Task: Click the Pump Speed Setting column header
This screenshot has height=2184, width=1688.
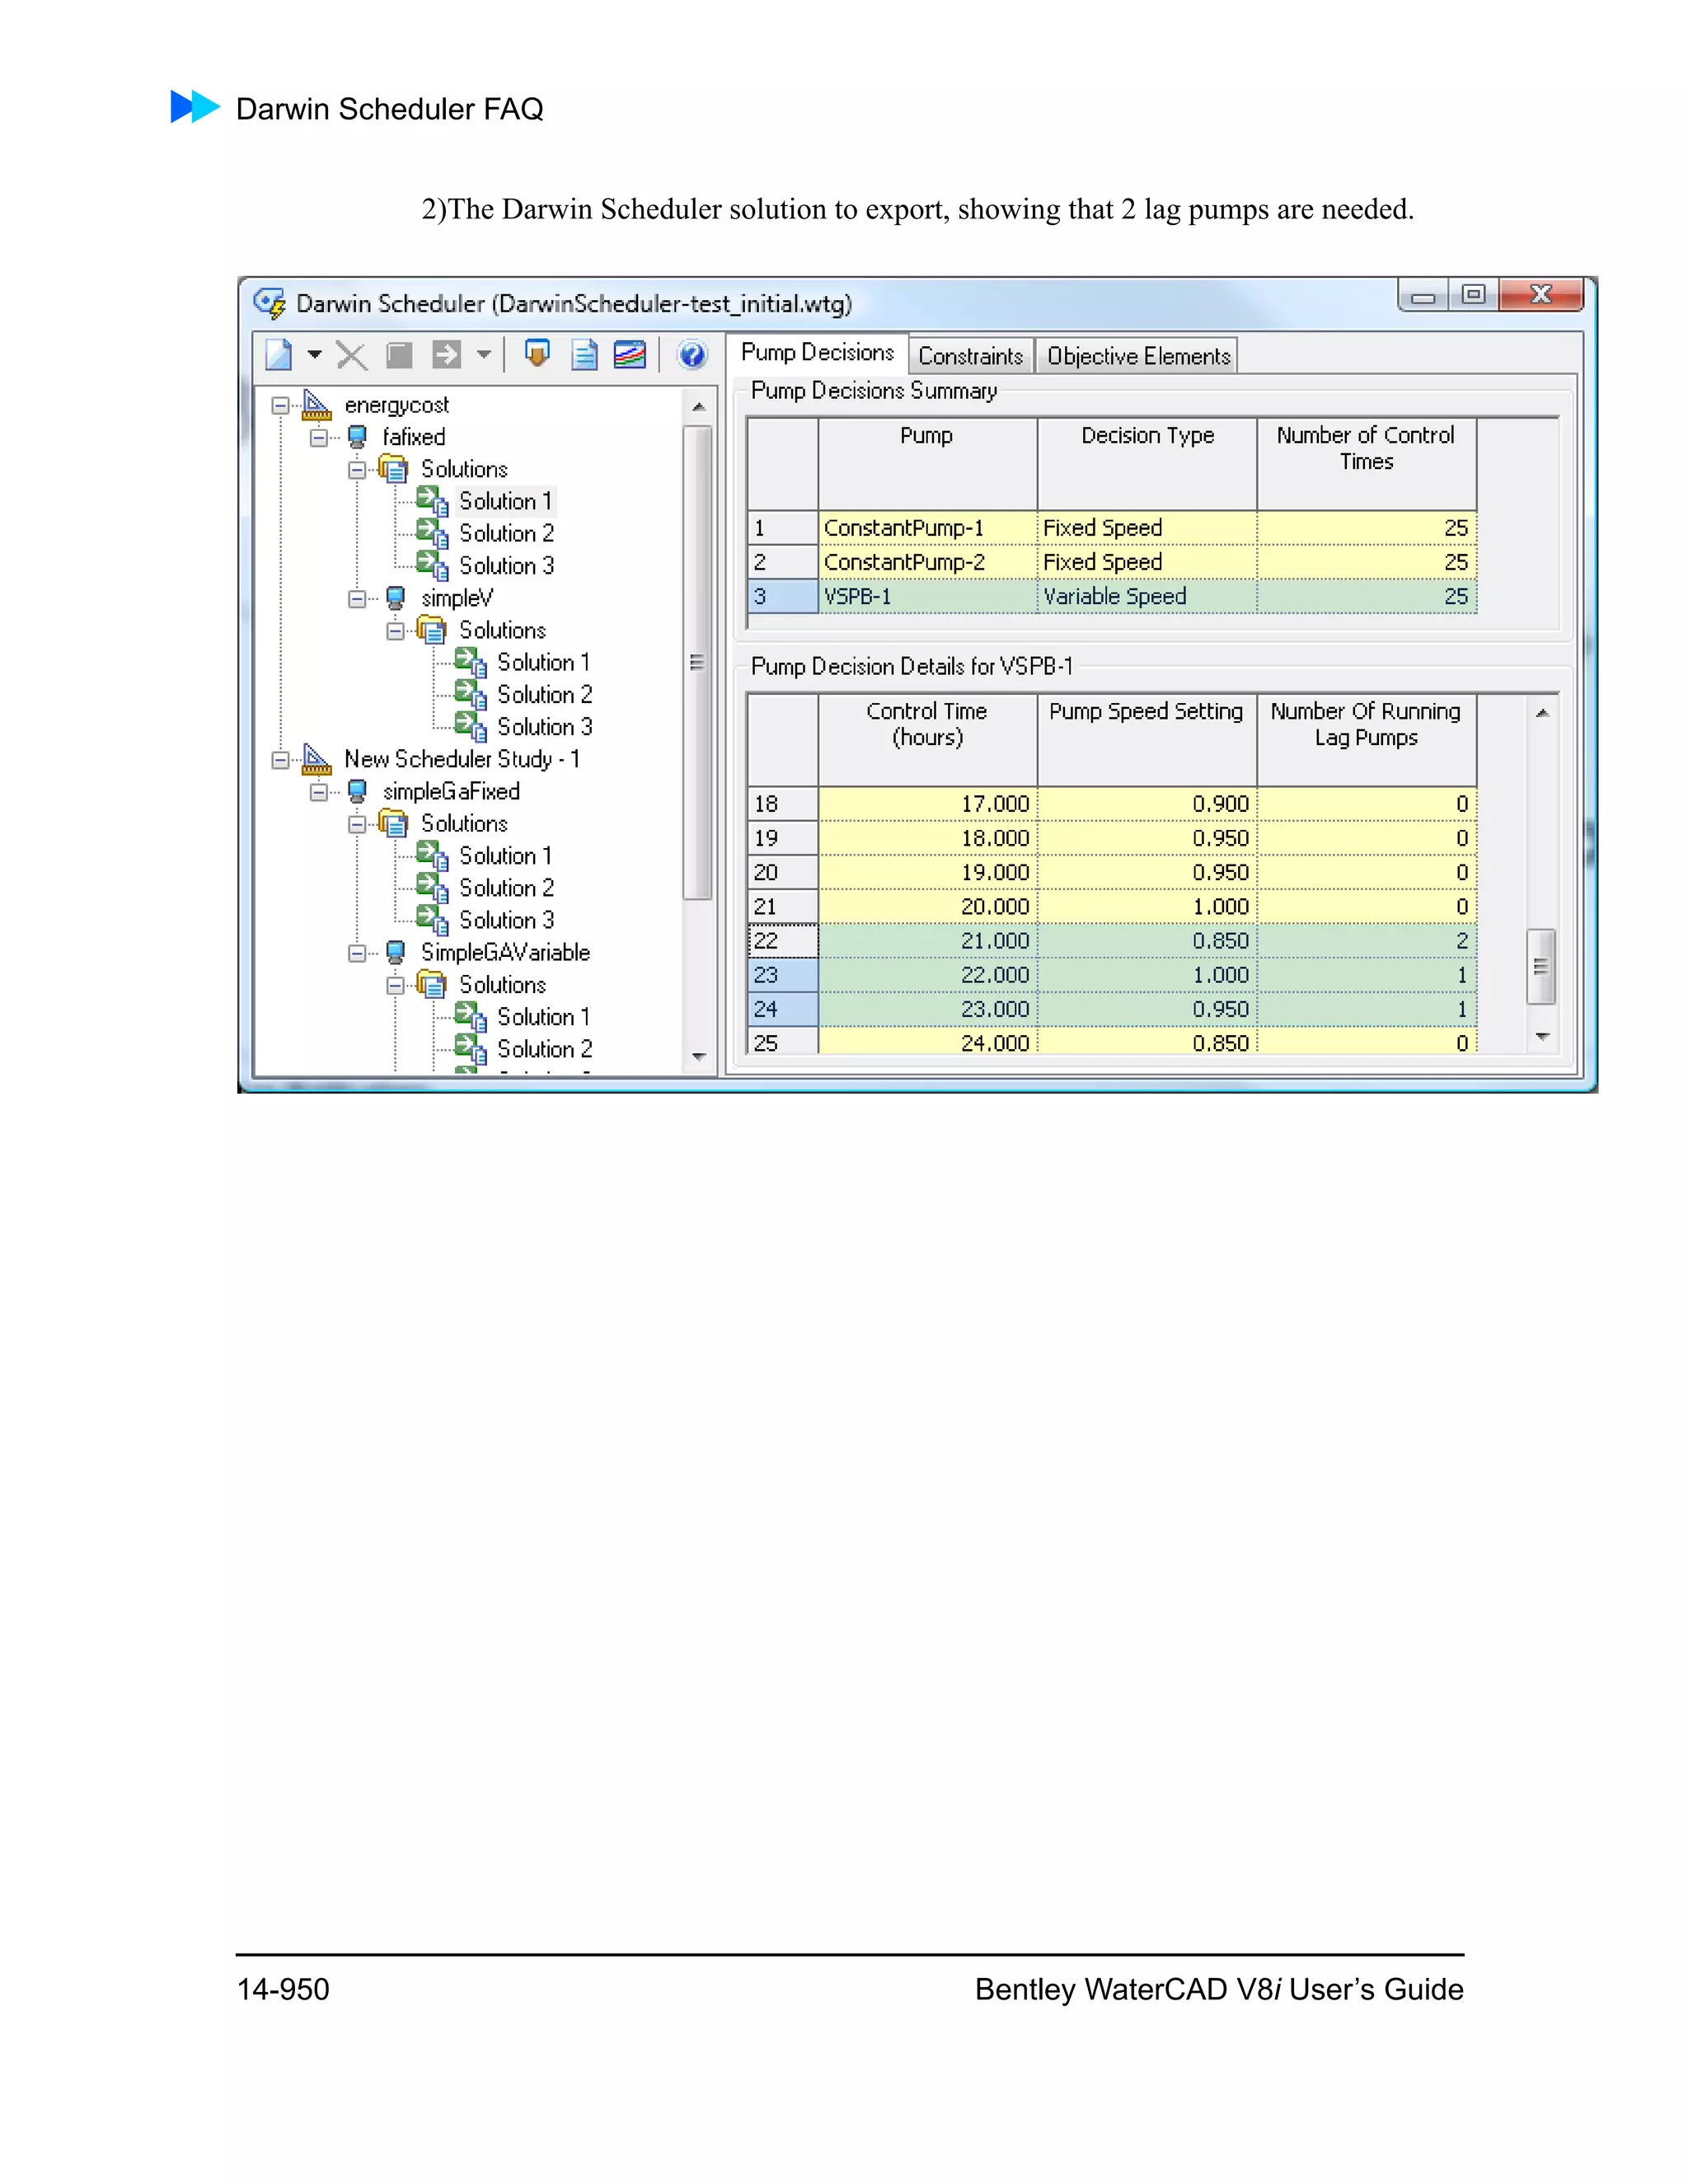Action: pyautogui.click(x=1147, y=741)
